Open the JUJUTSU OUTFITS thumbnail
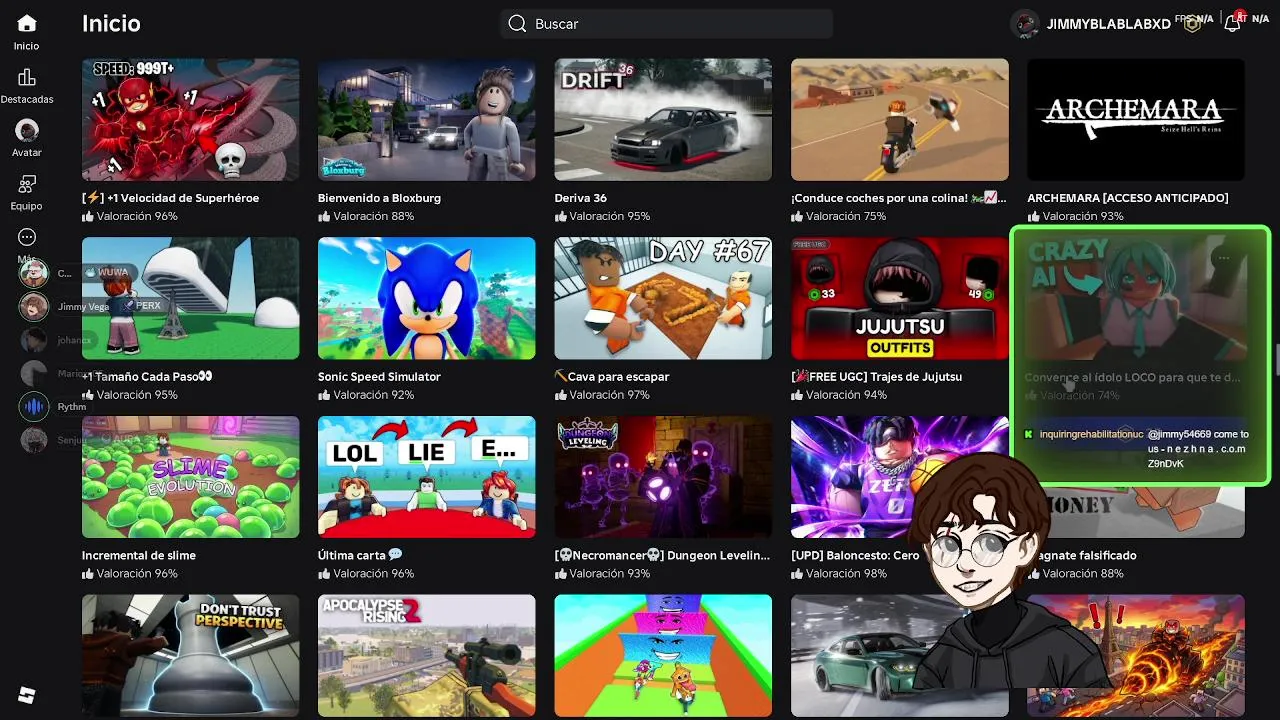 pos(900,298)
